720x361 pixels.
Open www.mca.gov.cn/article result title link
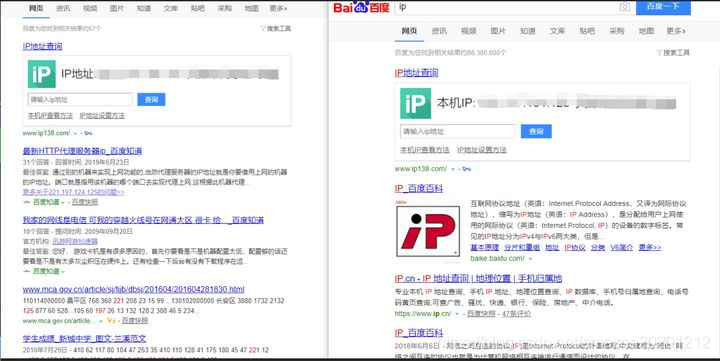point(133,289)
